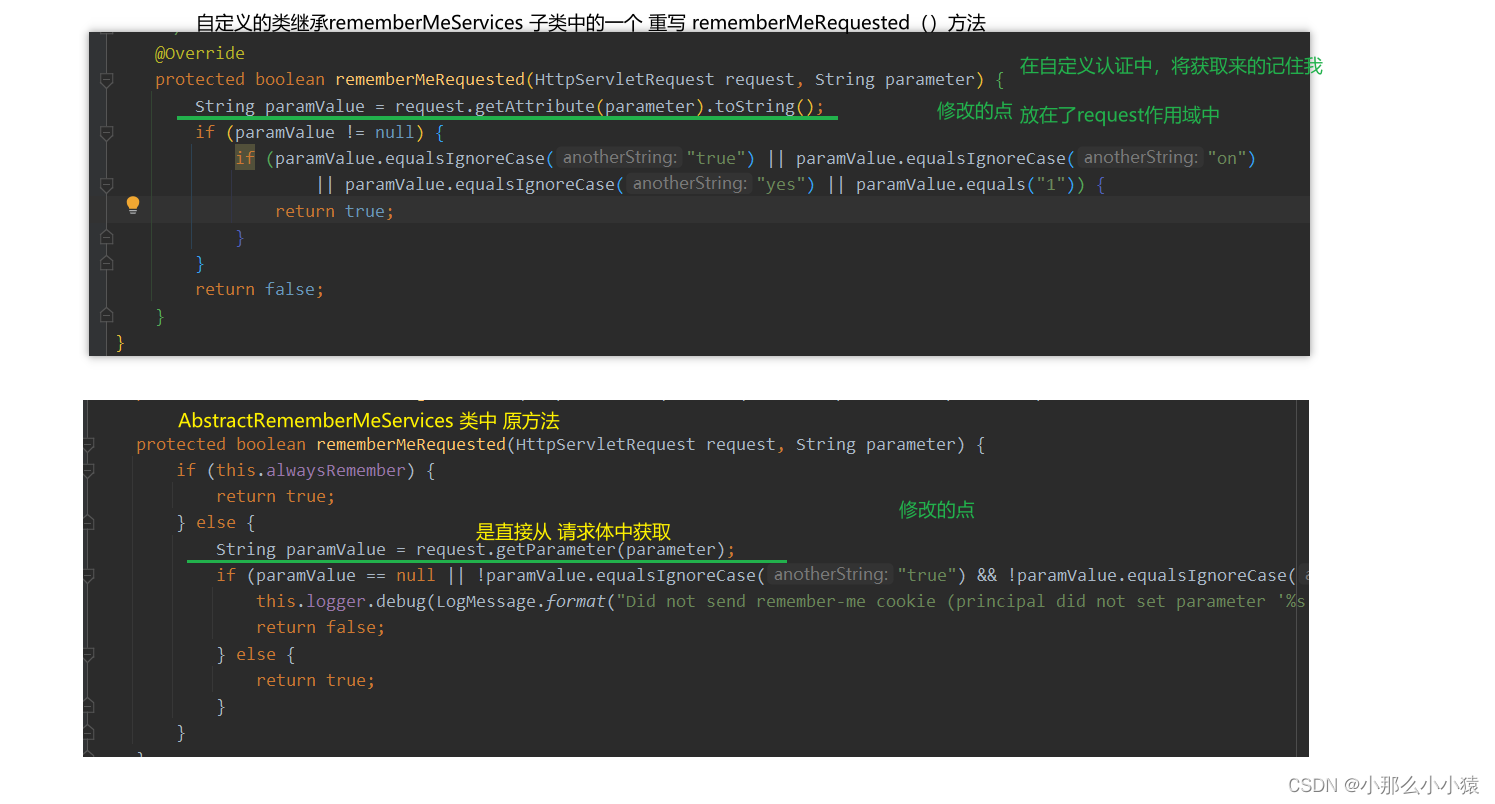Click 'return true;' on highlighted line in top editor
The image size is (1495, 804).
(335, 211)
